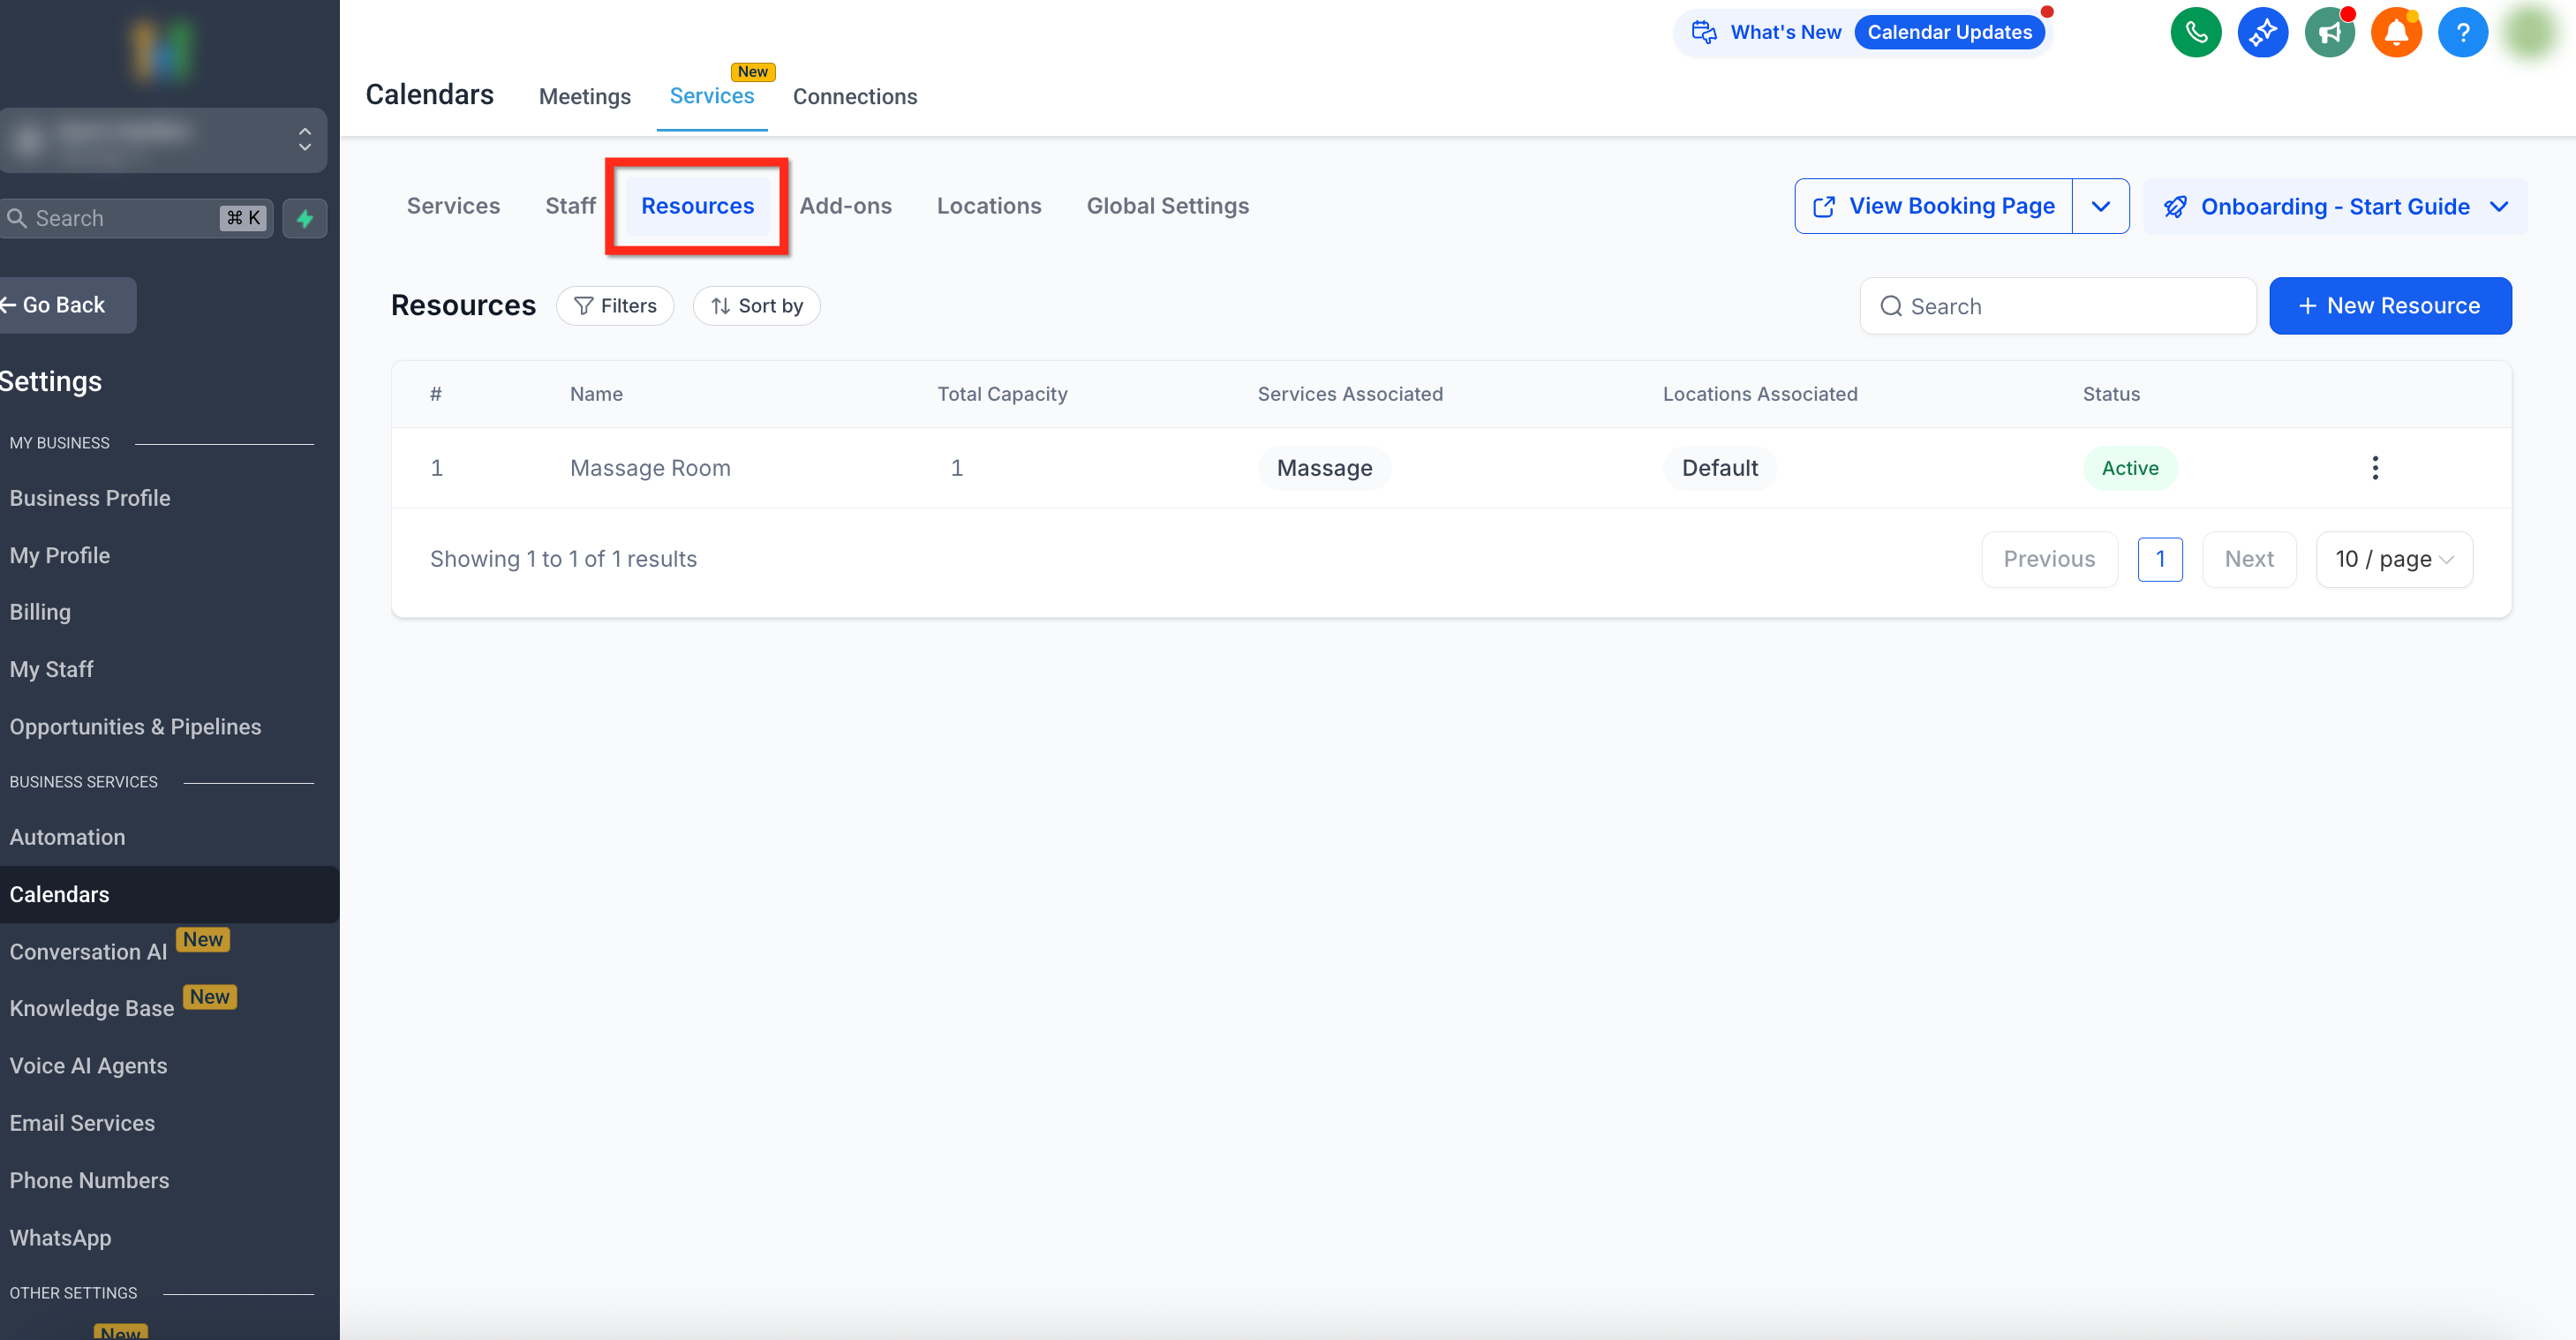Open Business Profile in the sidebar

pyautogui.click(x=90, y=498)
